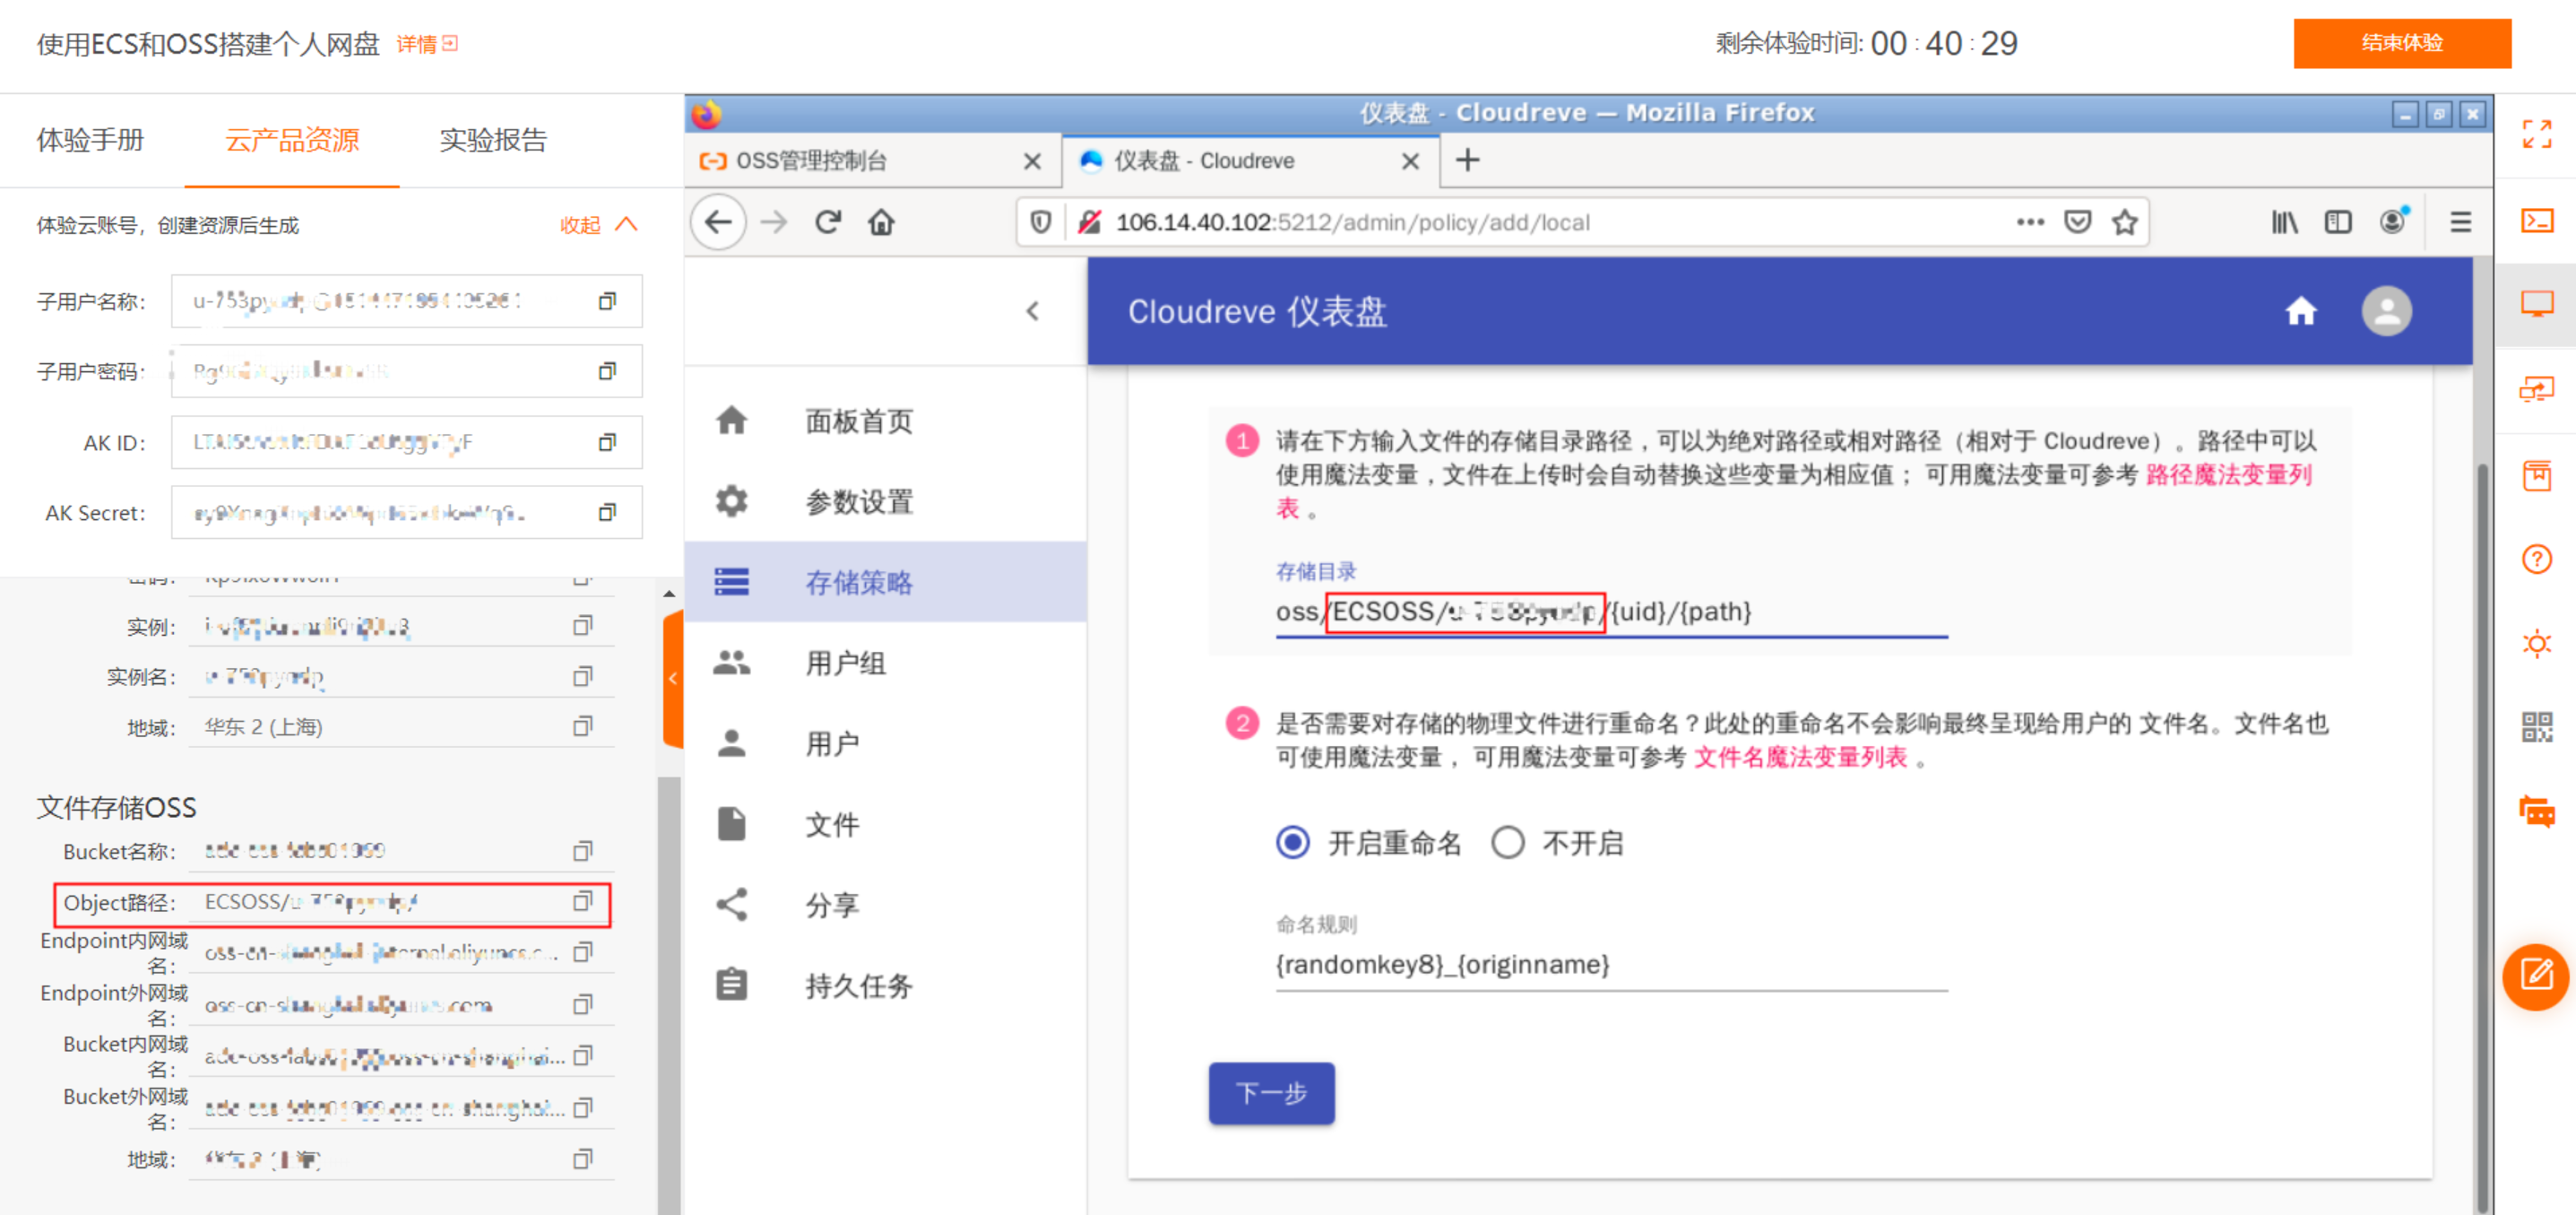The height and width of the screenshot is (1215, 2576).
Task: Copy the AK ID value
Action: 606,442
